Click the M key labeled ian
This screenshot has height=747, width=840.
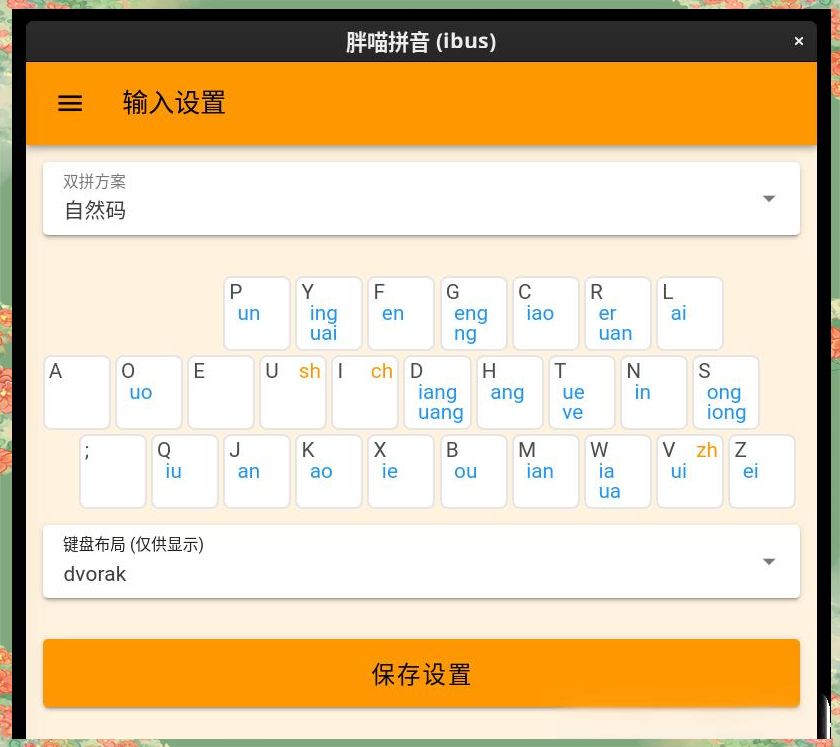click(x=546, y=471)
